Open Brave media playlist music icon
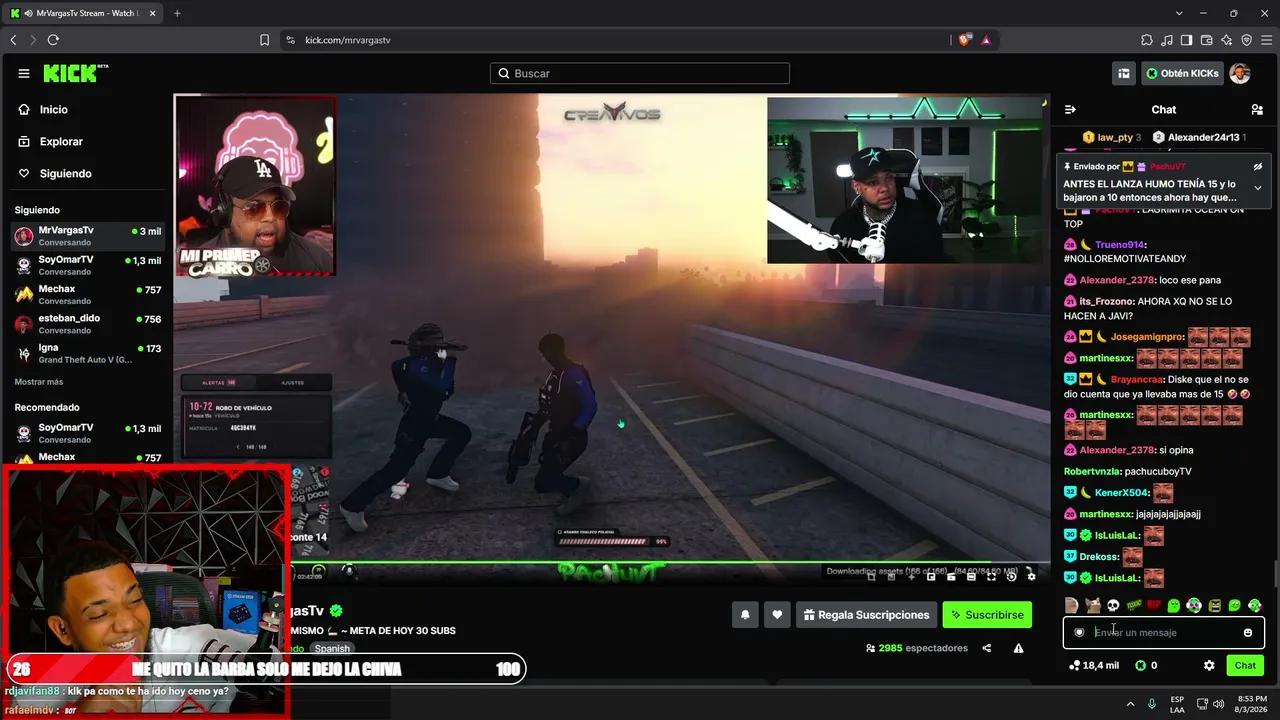Viewport: 1280px width, 720px height. (1167, 40)
